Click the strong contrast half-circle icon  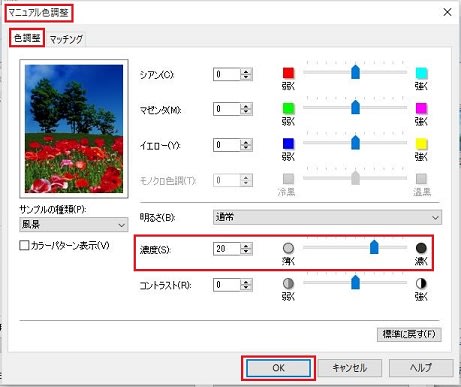(421, 284)
